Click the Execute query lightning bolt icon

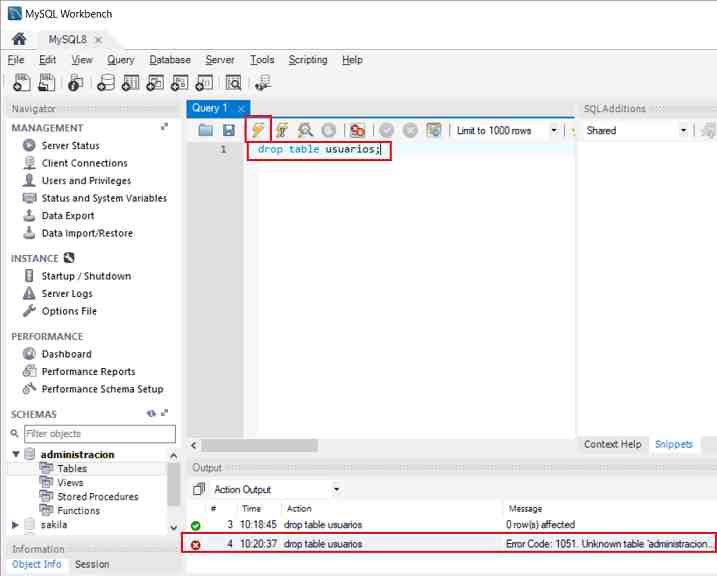click(258, 130)
